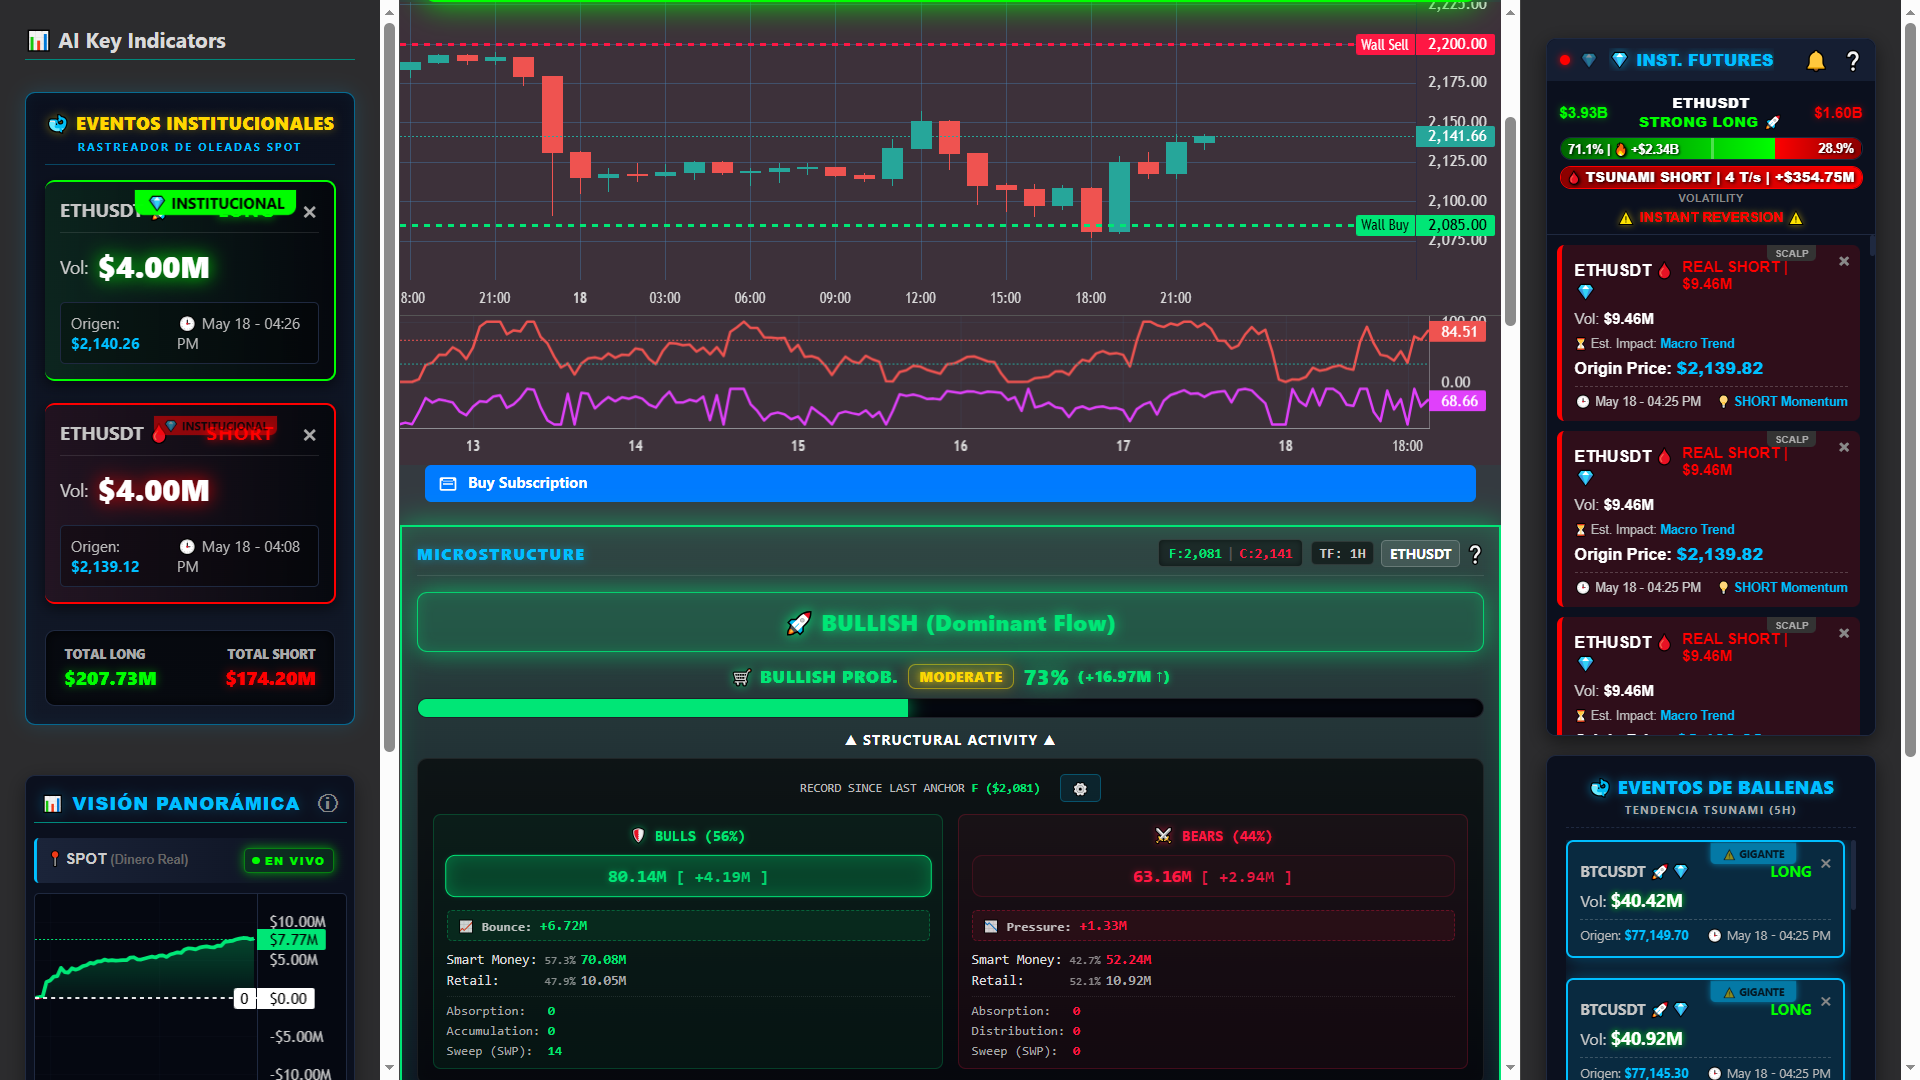
Task: Click the AI Key Indicators chart icon
Action: pos(38,41)
